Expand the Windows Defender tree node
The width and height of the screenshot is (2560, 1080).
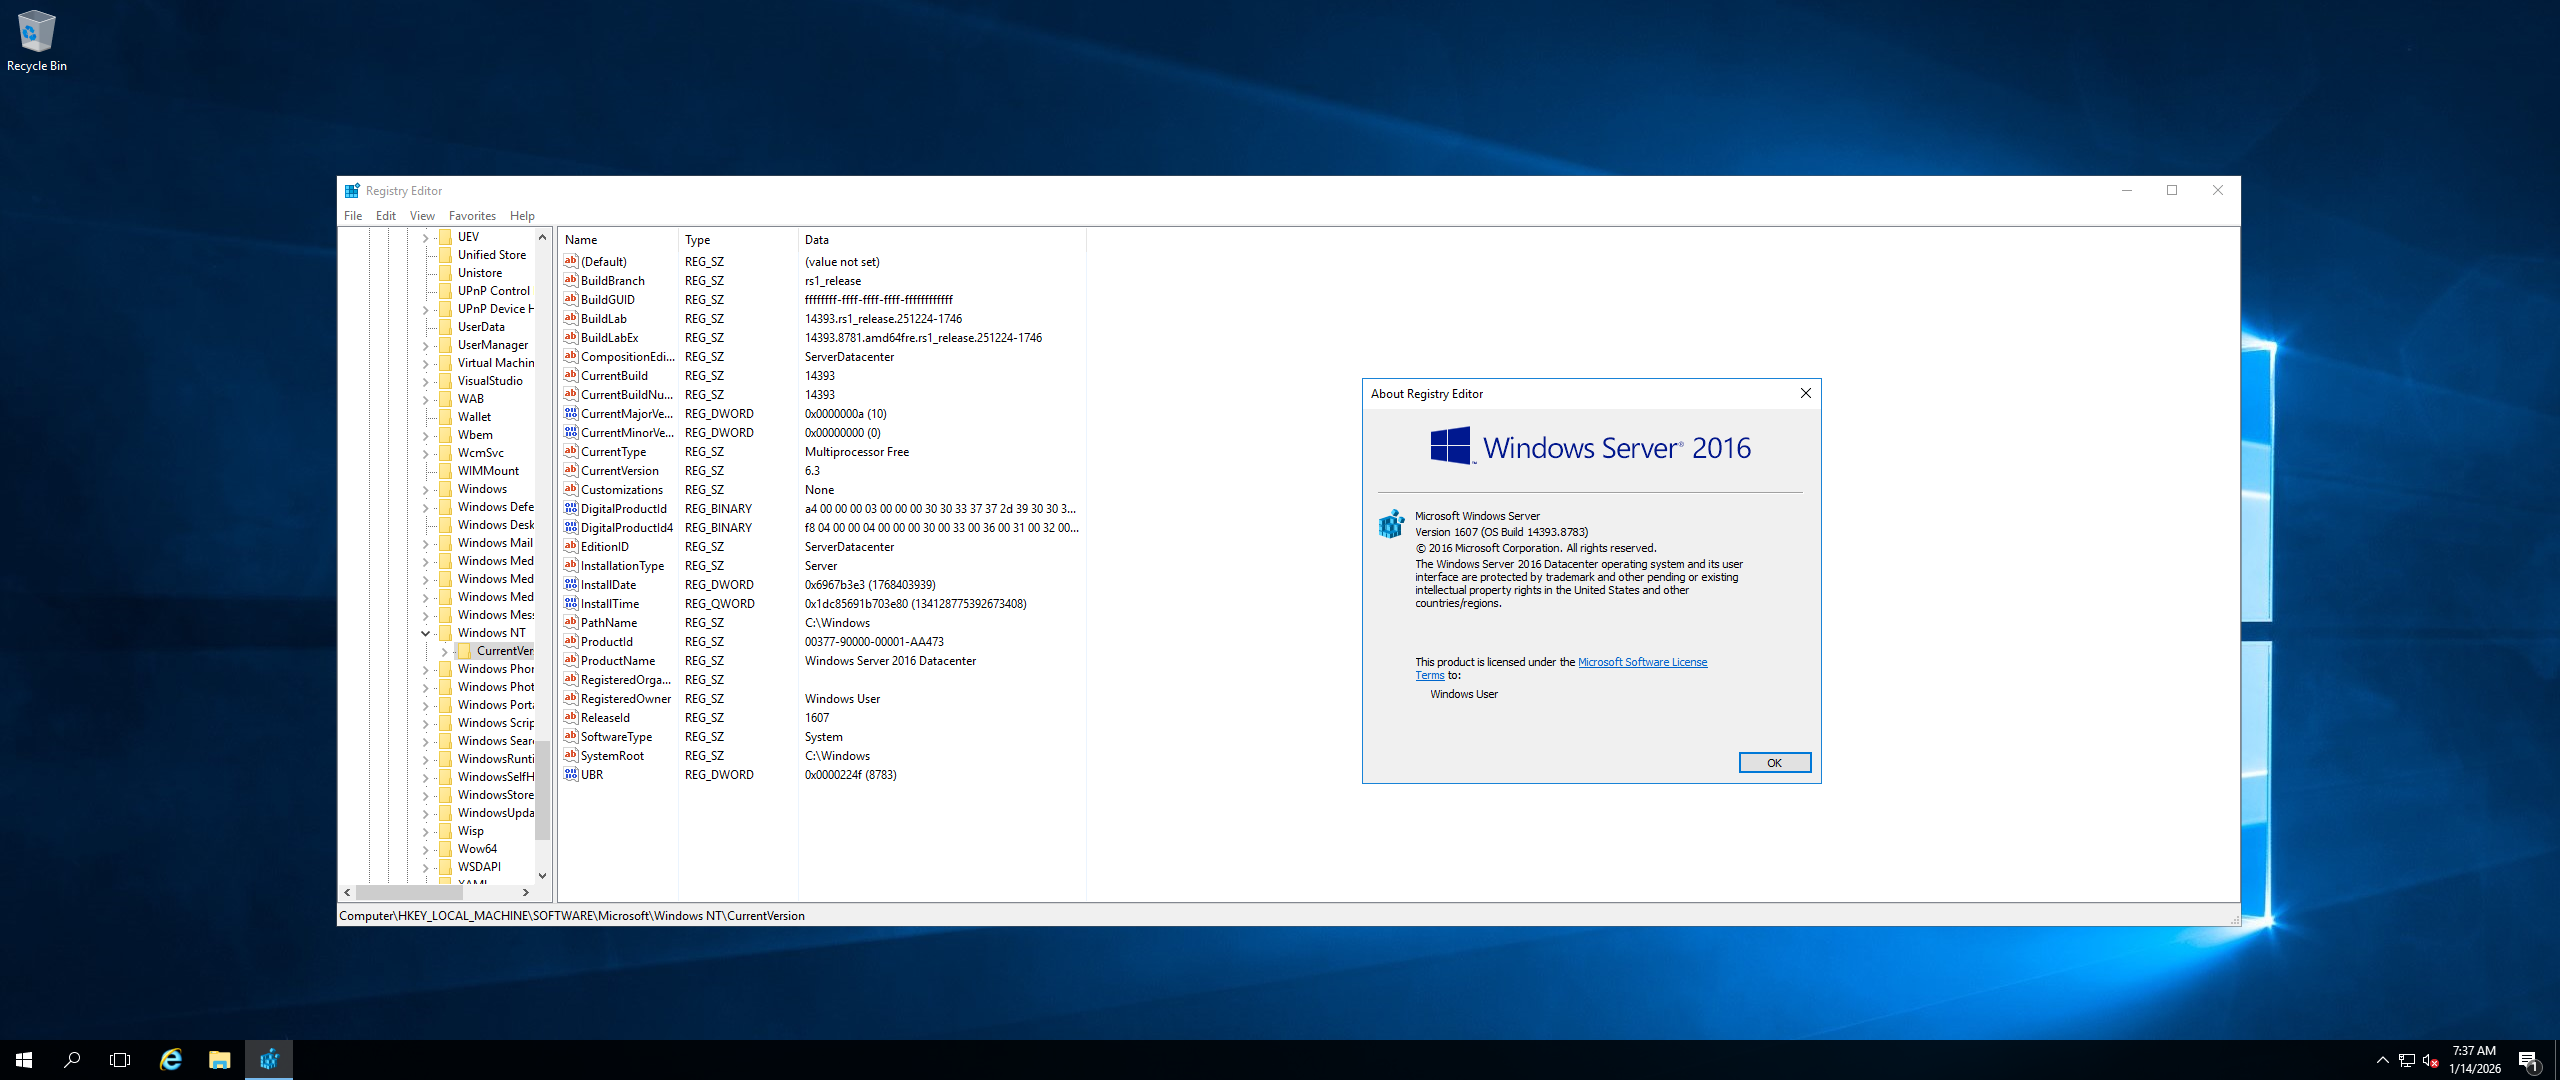pos(425,507)
